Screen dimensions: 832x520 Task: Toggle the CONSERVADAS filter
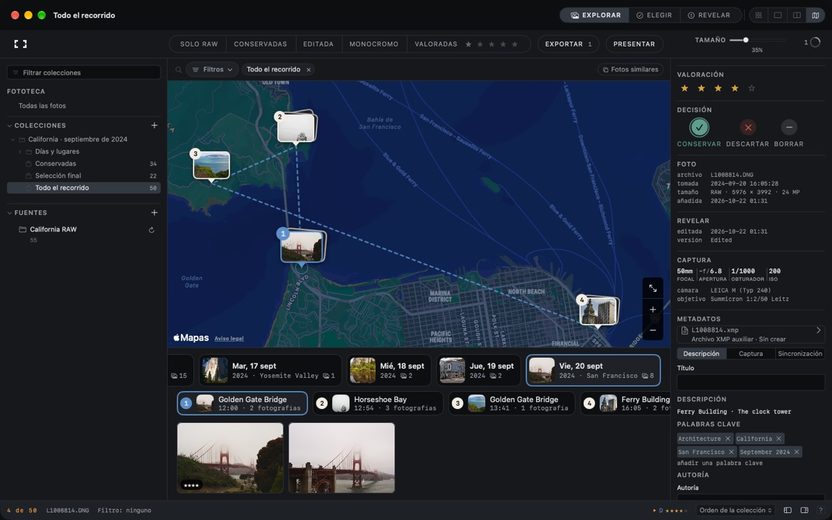(260, 44)
